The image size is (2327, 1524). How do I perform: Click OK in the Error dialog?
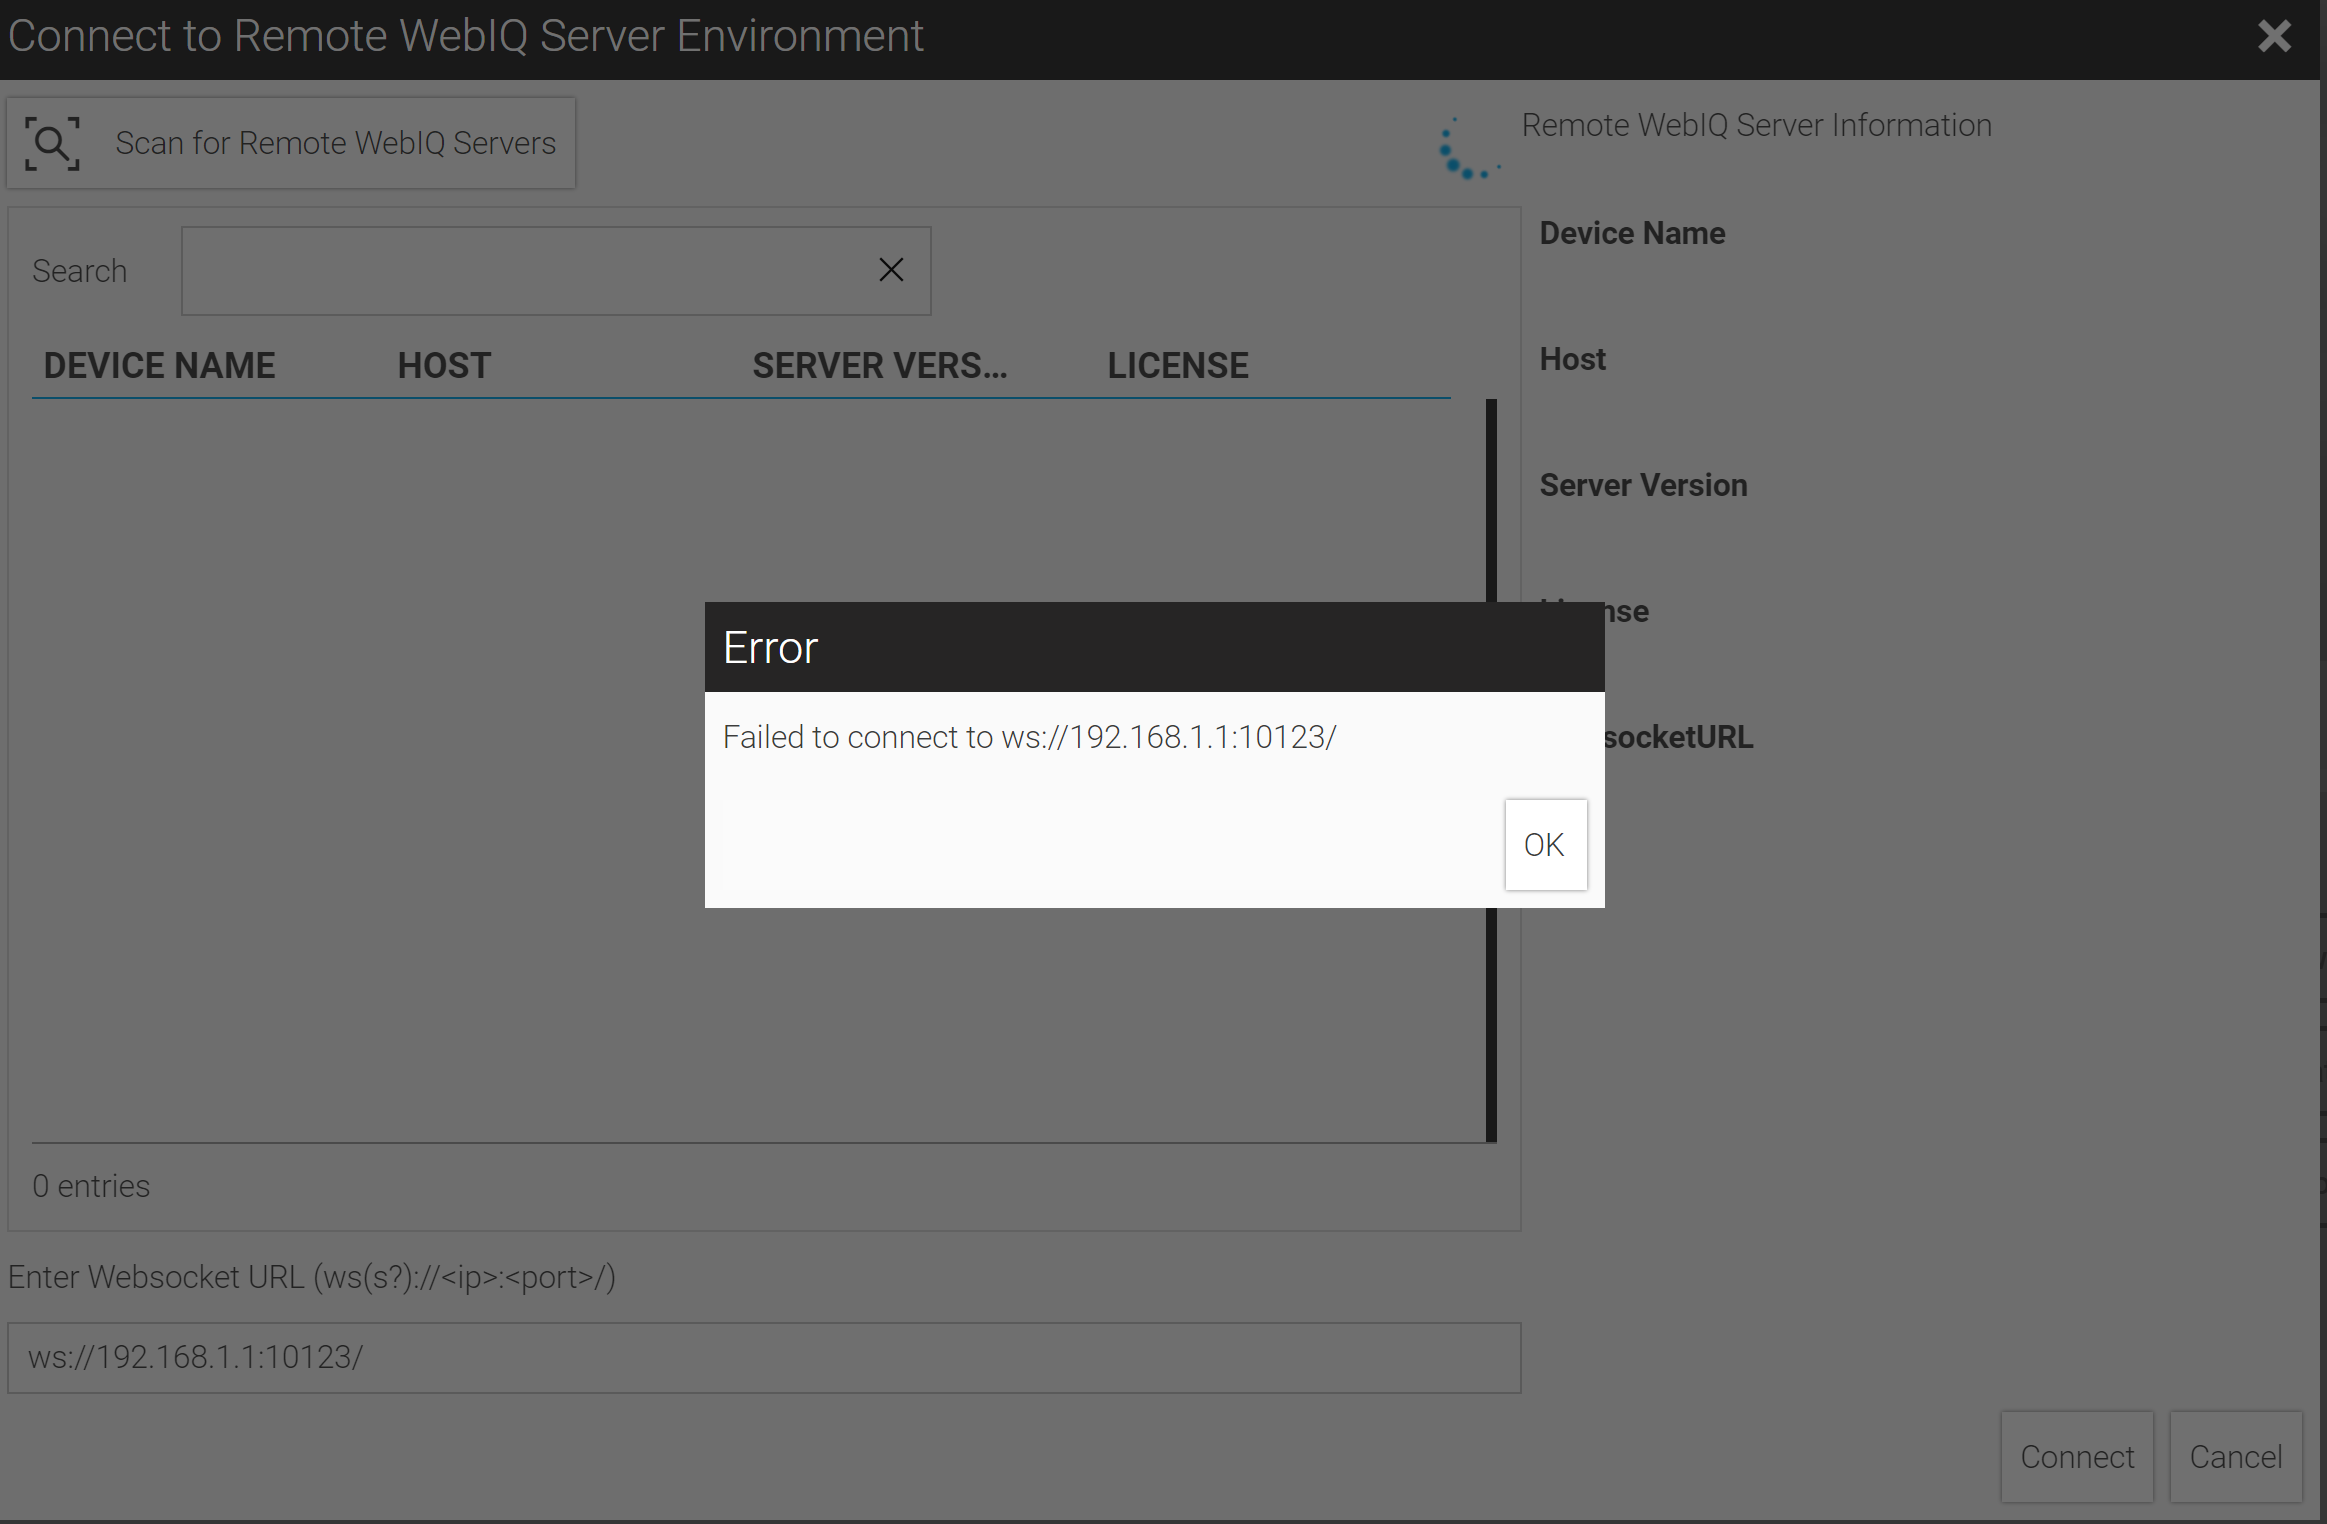tap(1545, 845)
